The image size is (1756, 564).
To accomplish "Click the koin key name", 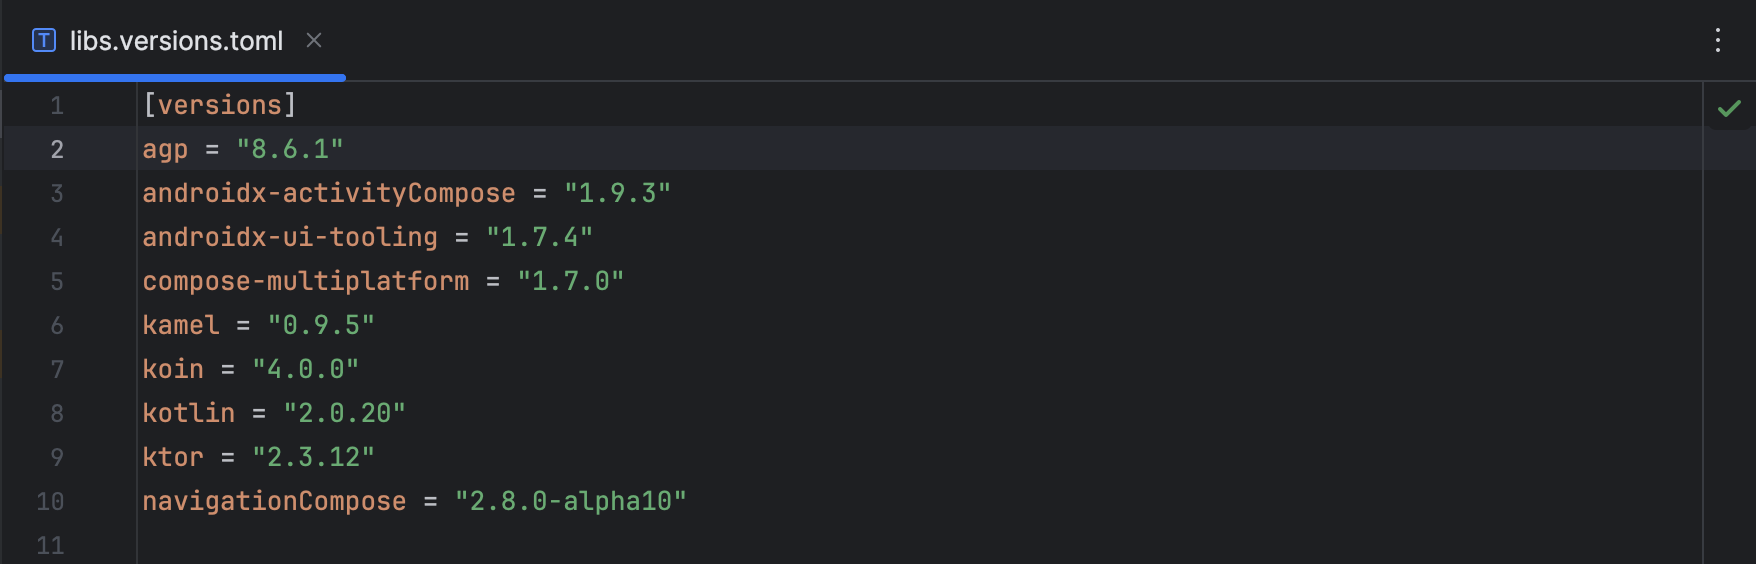I will pyautogui.click(x=173, y=369).
